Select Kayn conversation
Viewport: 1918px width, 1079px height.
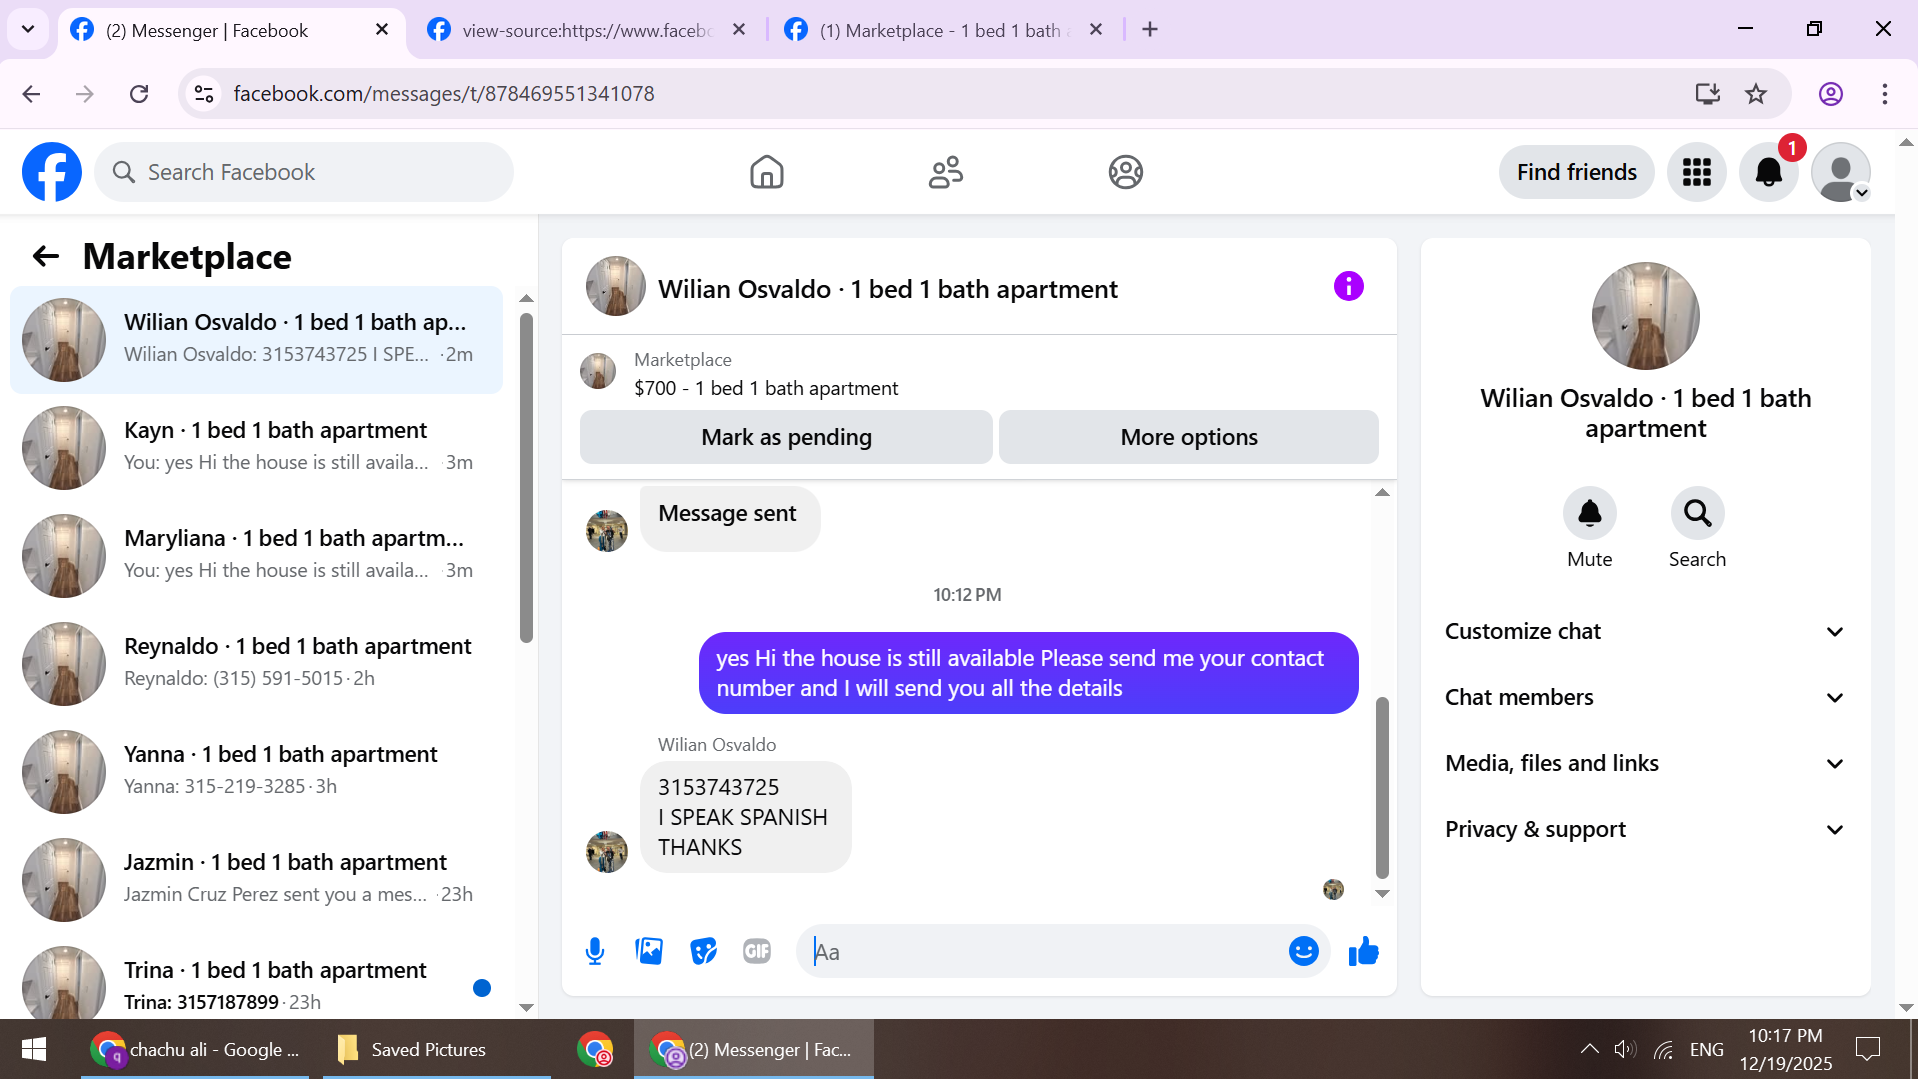click(x=256, y=447)
